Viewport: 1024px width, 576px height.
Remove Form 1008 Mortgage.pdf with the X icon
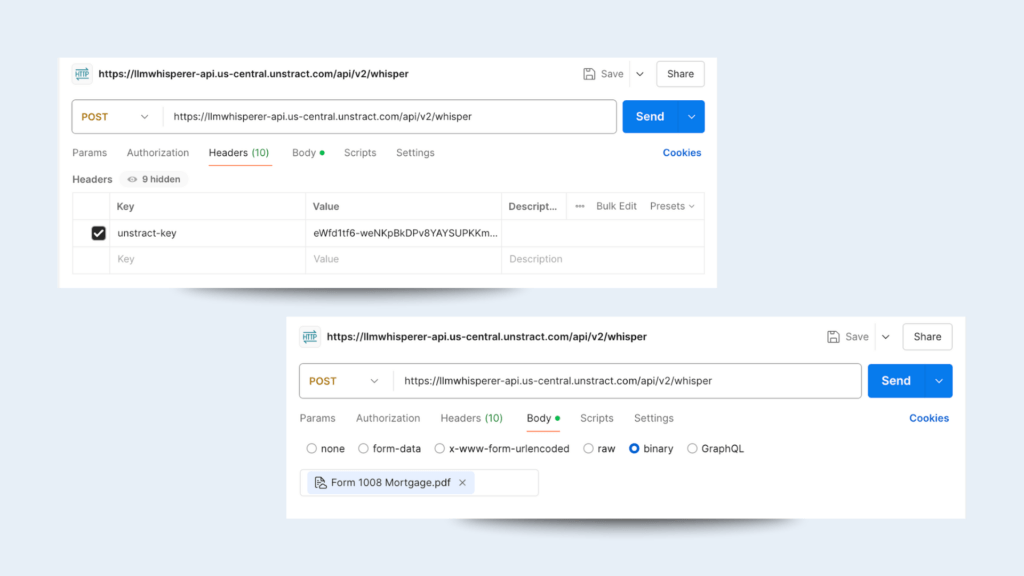pos(462,482)
